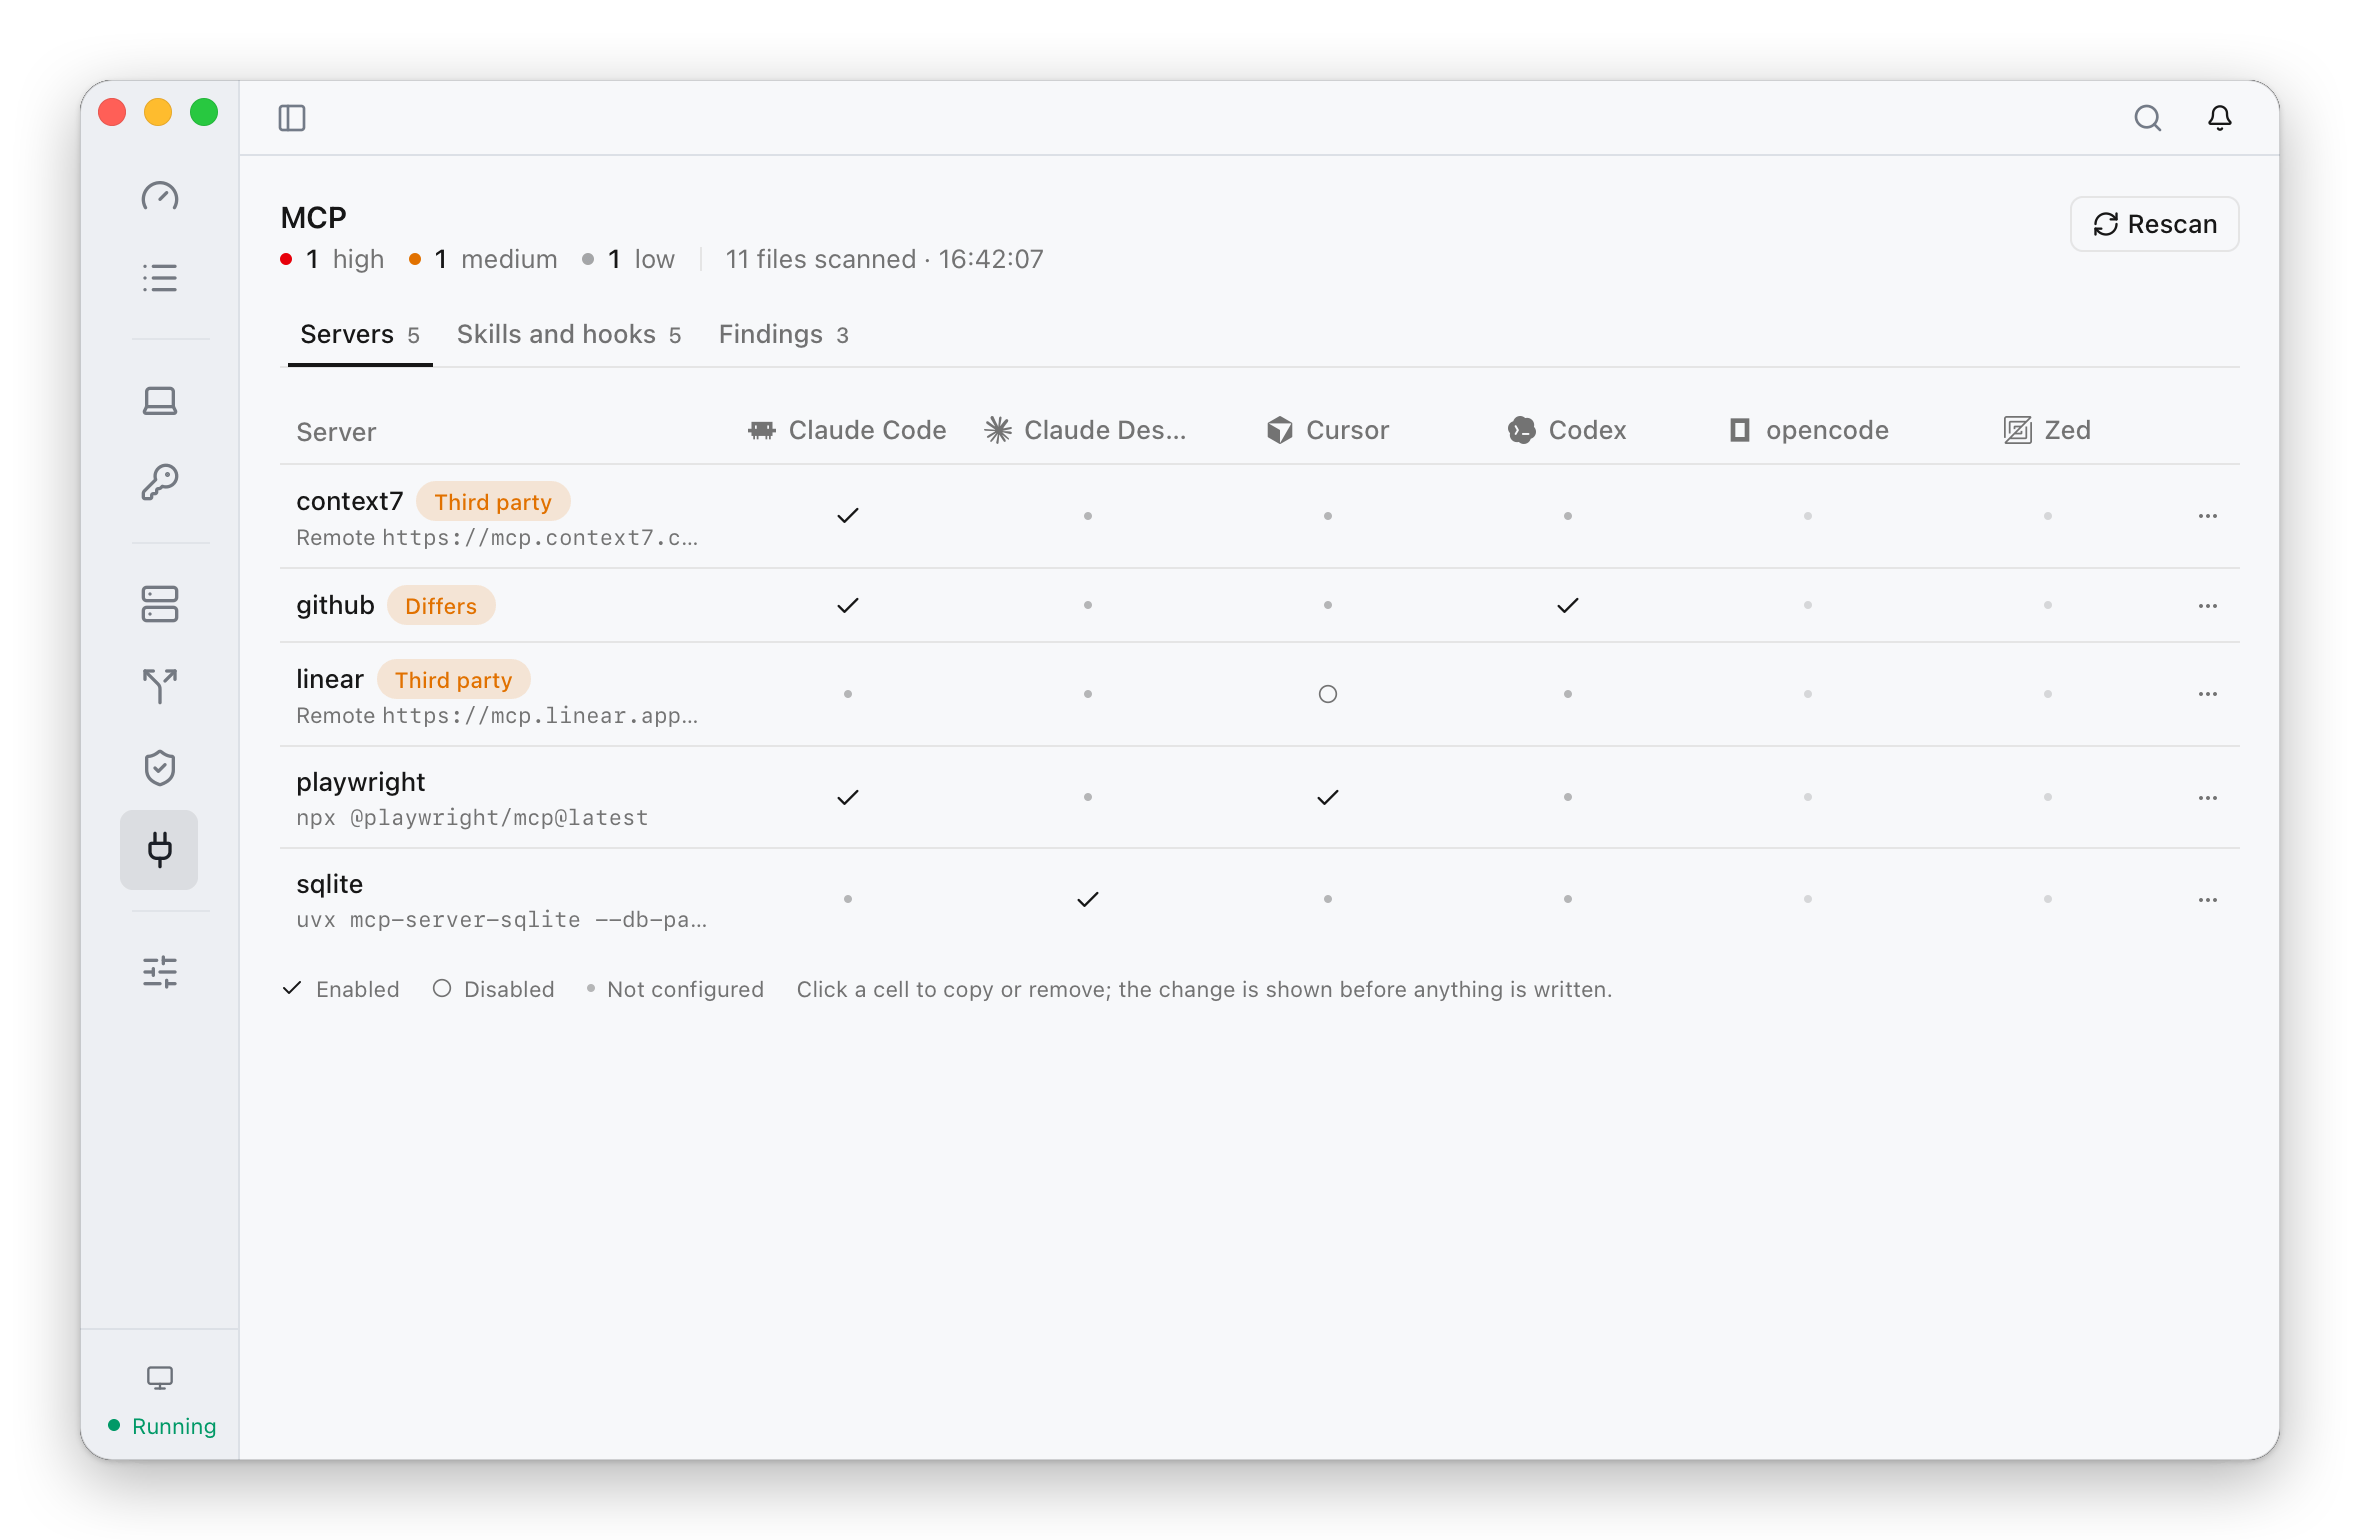The image size is (2360, 1540).
Task: Click the Third party badge on linear
Action: (454, 680)
